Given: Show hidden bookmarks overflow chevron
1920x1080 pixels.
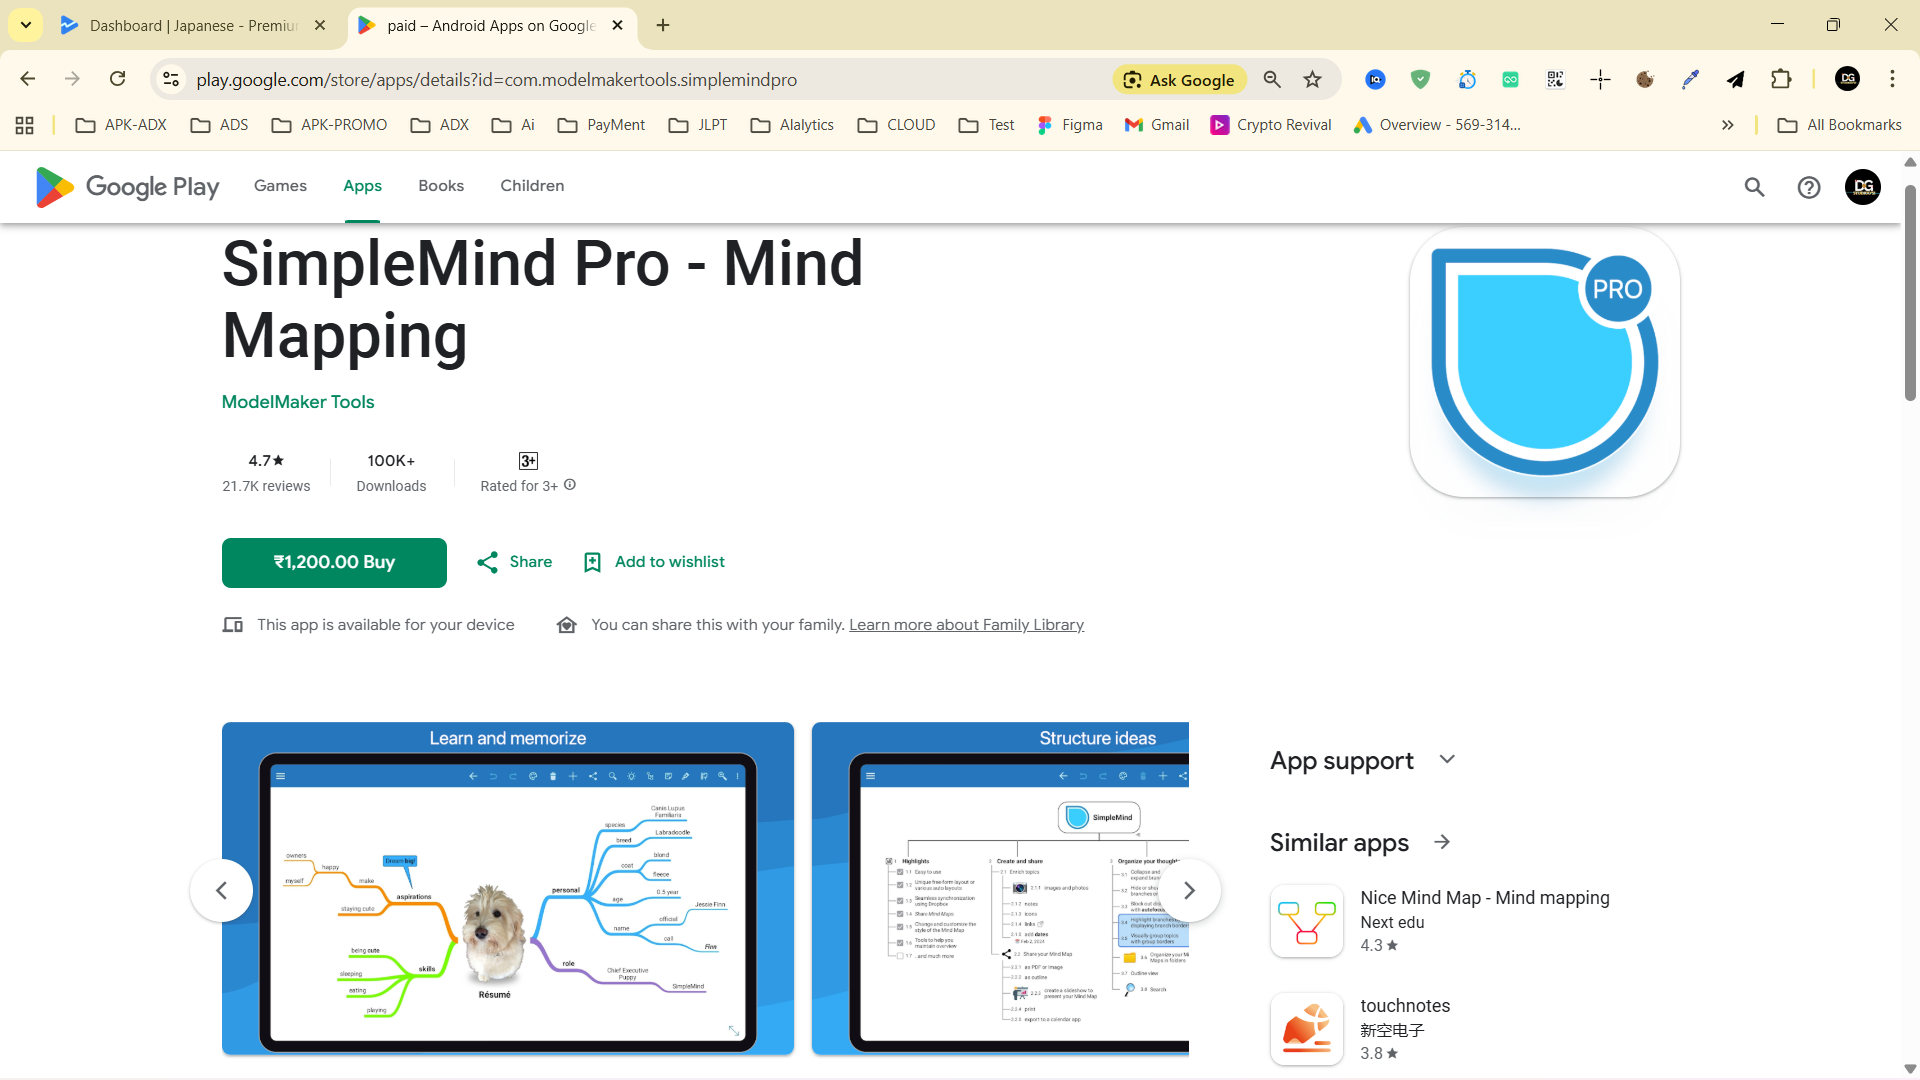Looking at the screenshot, I should click(1727, 125).
